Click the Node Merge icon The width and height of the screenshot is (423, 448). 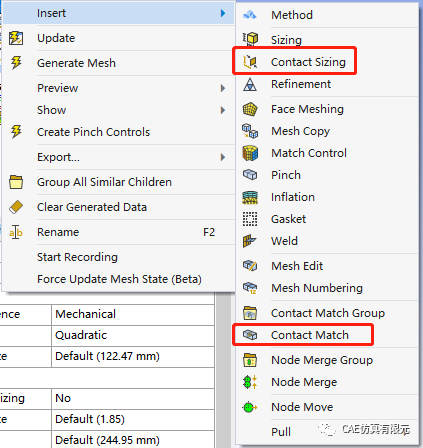point(250,382)
